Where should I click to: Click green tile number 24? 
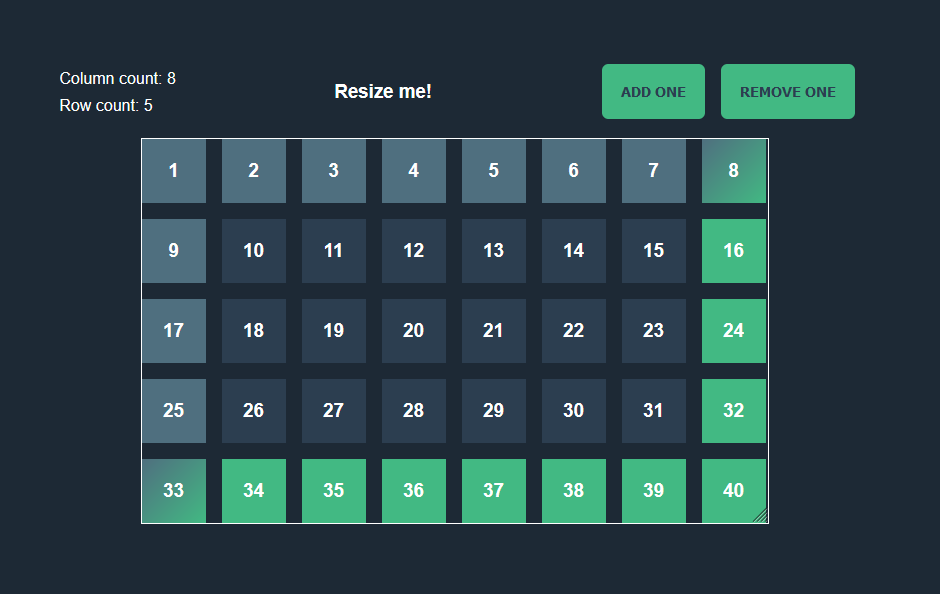[734, 331]
